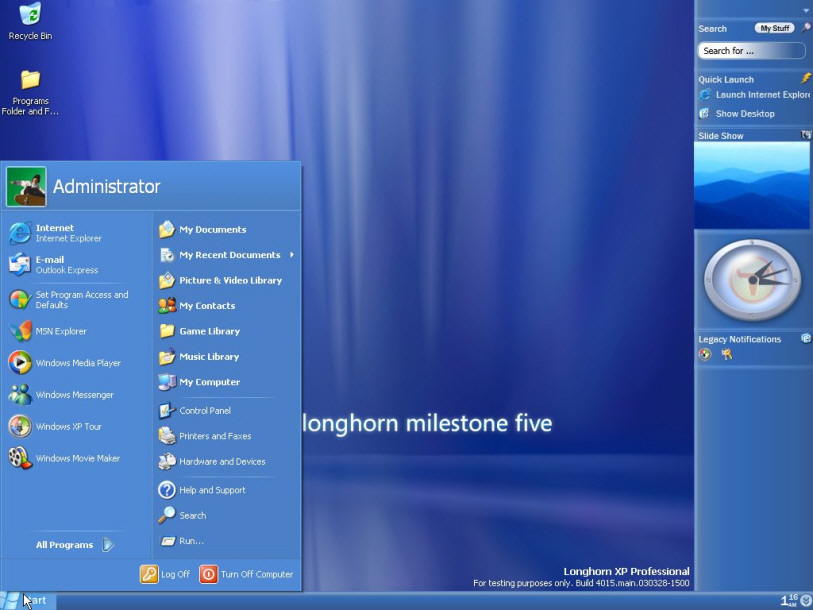Screen dimensions: 813x610
Task: Click the Administrator user picture
Action: click(26, 186)
